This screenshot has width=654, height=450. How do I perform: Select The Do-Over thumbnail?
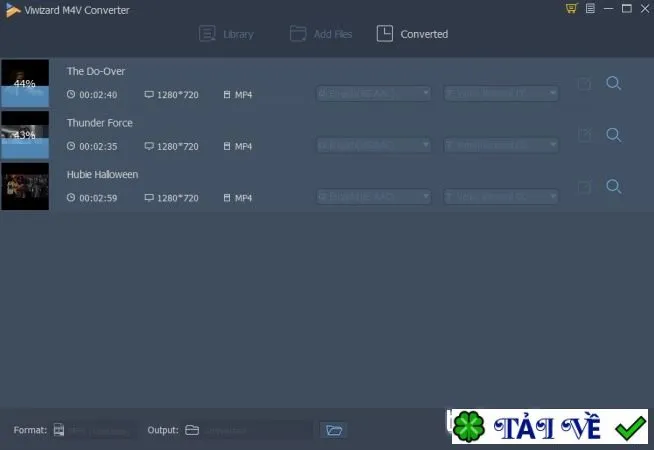25,83
